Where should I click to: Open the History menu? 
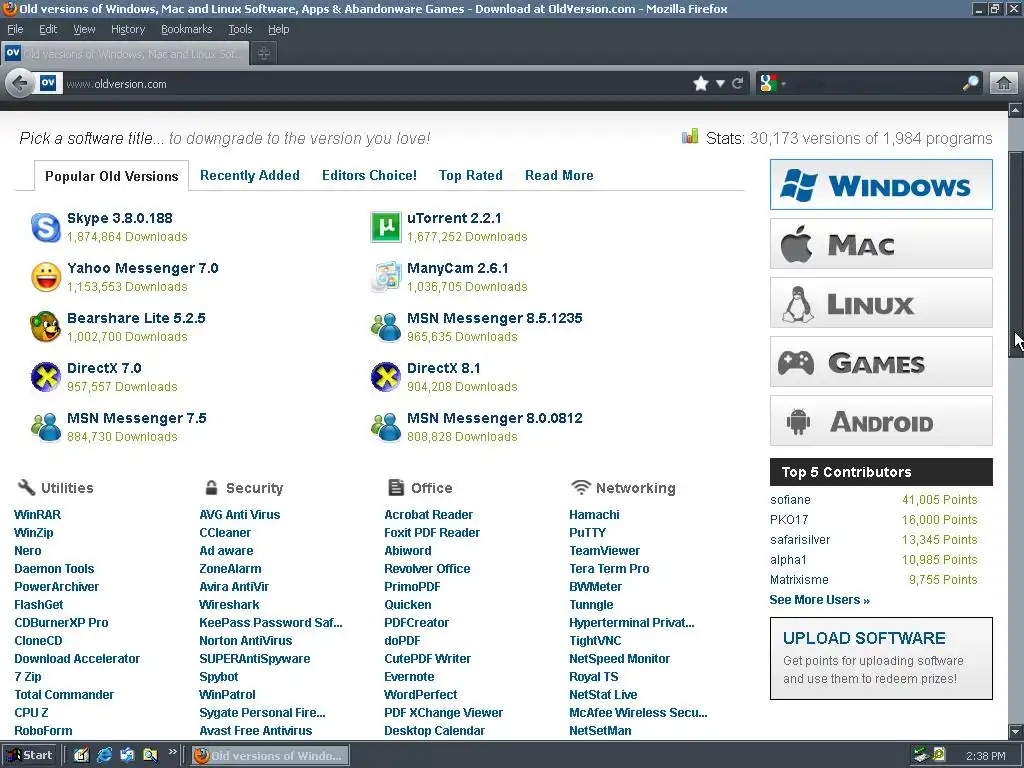coord(128,29)
